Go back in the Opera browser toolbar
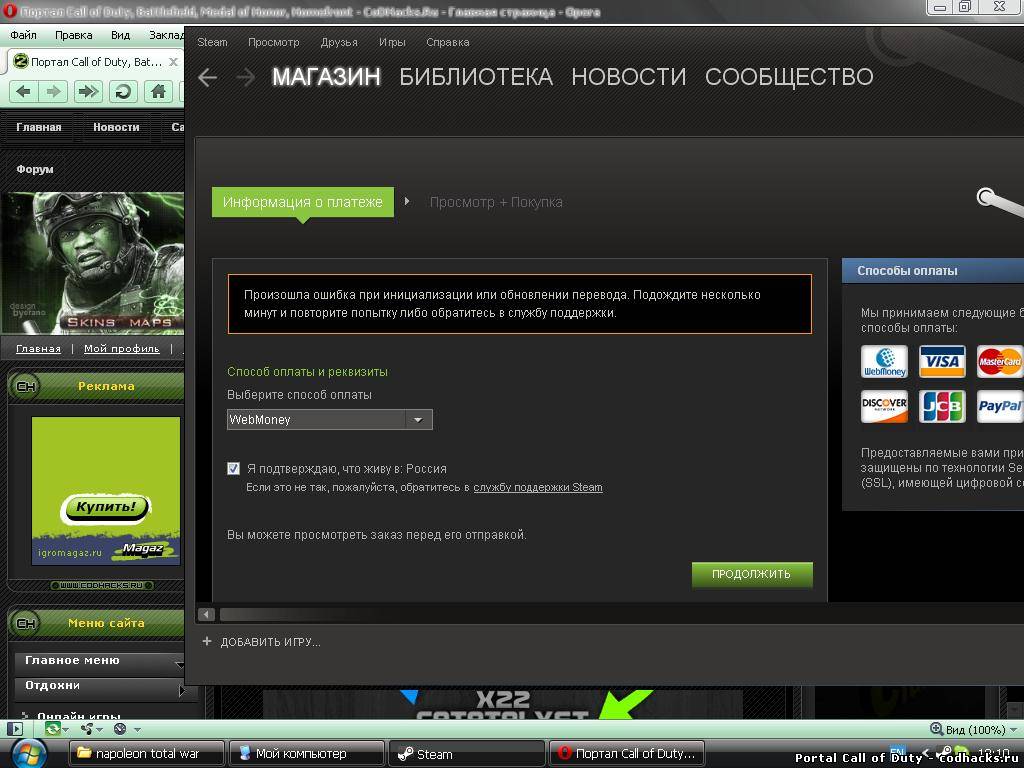Image resolution: width=1024 pixels, height=768 pixels. click(24, 91)
